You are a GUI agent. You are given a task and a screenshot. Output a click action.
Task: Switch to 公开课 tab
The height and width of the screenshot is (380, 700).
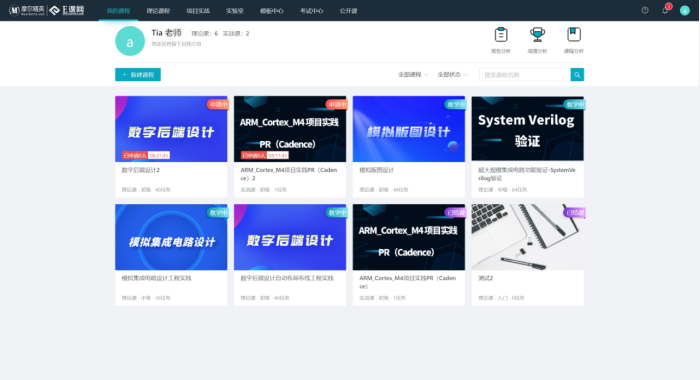pos(348,11)
